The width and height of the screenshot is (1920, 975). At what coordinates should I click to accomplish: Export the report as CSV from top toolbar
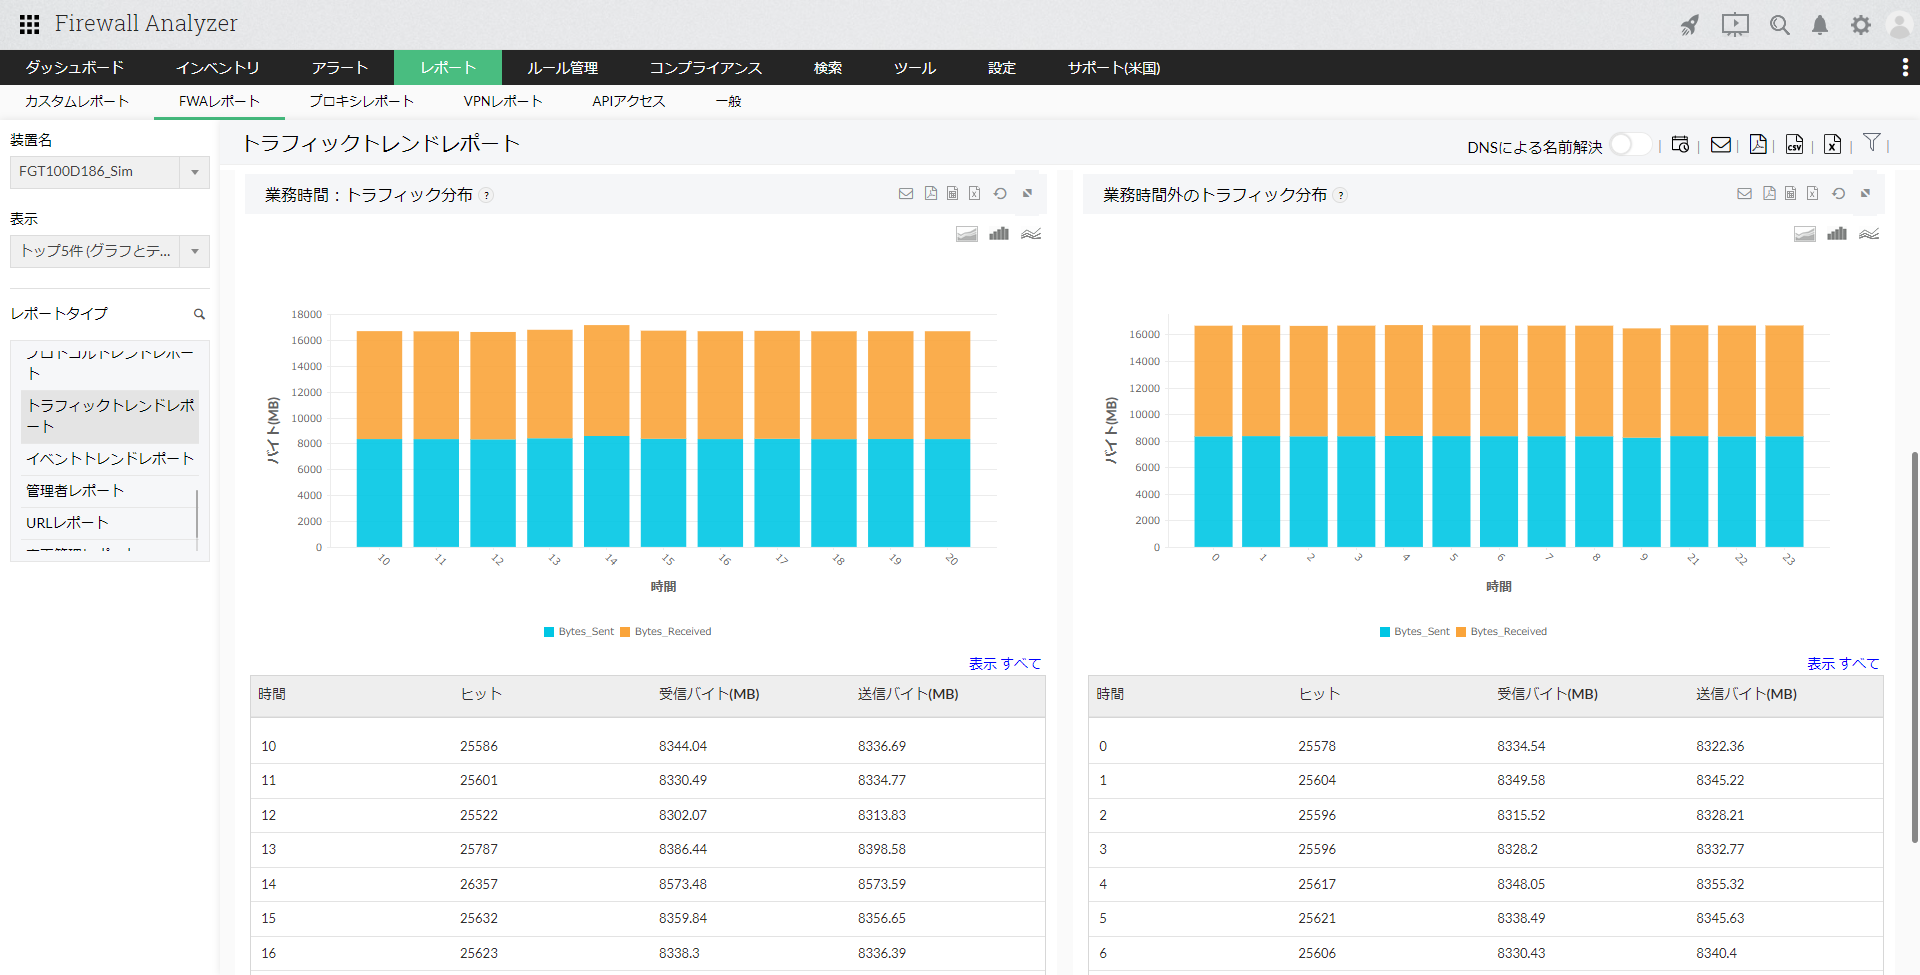pyautogui.click(x=1795, y=145)
